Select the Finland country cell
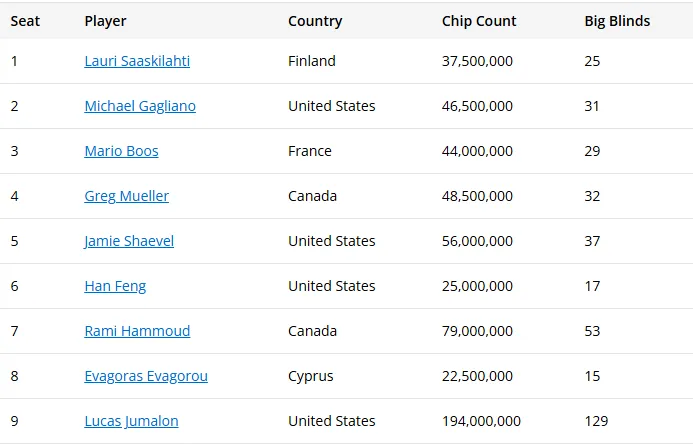693x444 pixels. [312, 61]
